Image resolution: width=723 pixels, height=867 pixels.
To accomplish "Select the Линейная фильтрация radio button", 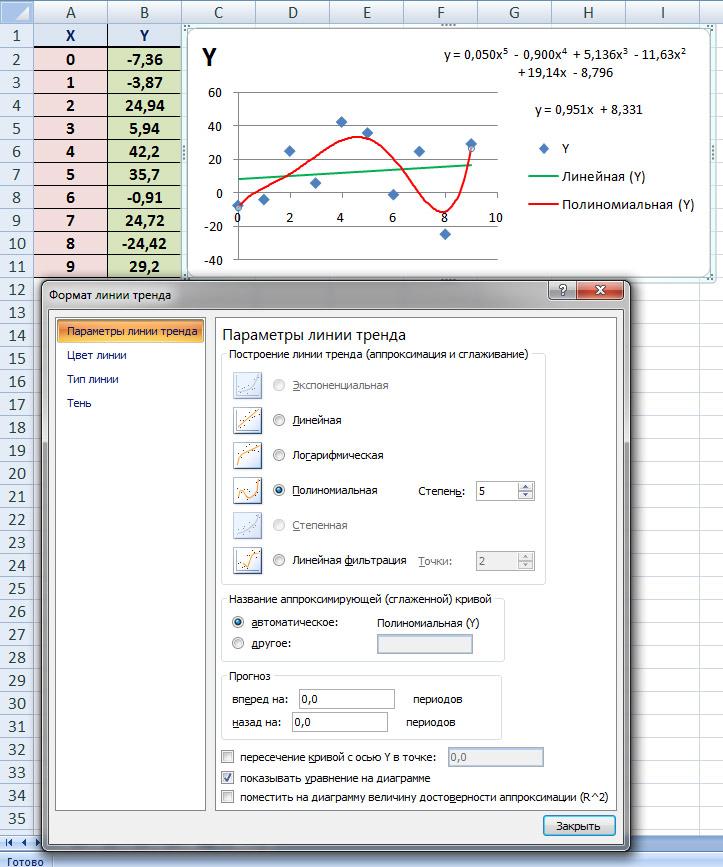I will click(279, 560).
